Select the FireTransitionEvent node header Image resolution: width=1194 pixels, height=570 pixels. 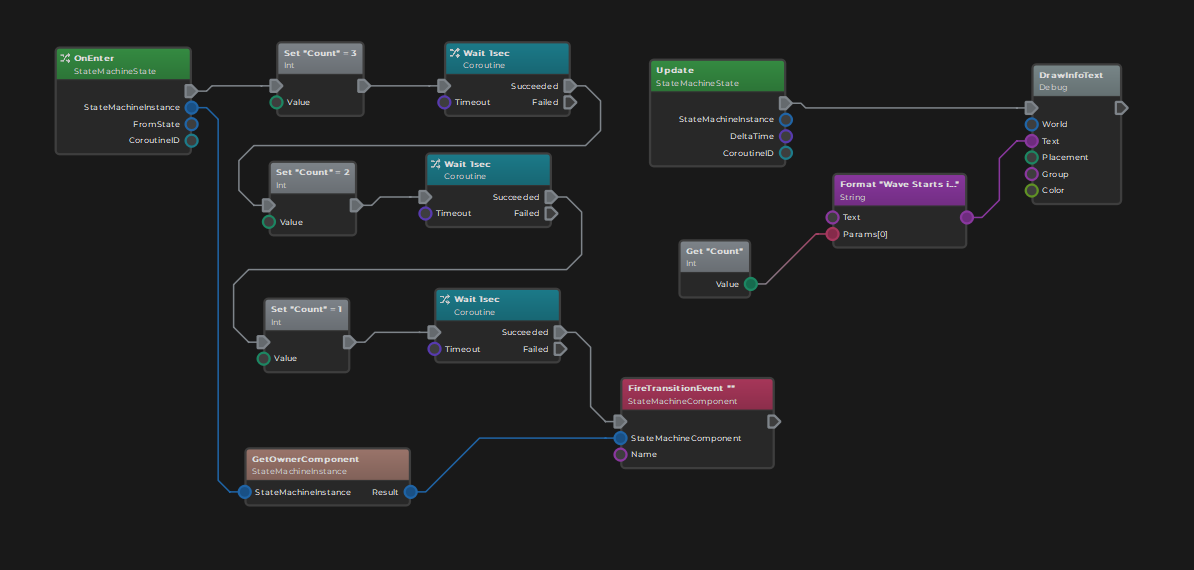click(x=697, y=394)
